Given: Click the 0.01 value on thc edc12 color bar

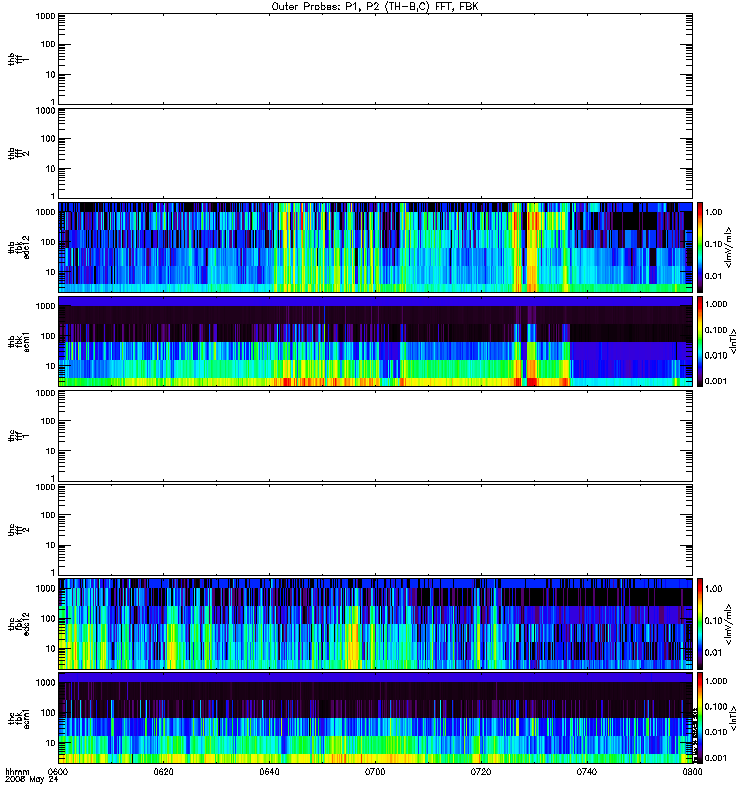Looking at the screenshot, I should (713, 653).
